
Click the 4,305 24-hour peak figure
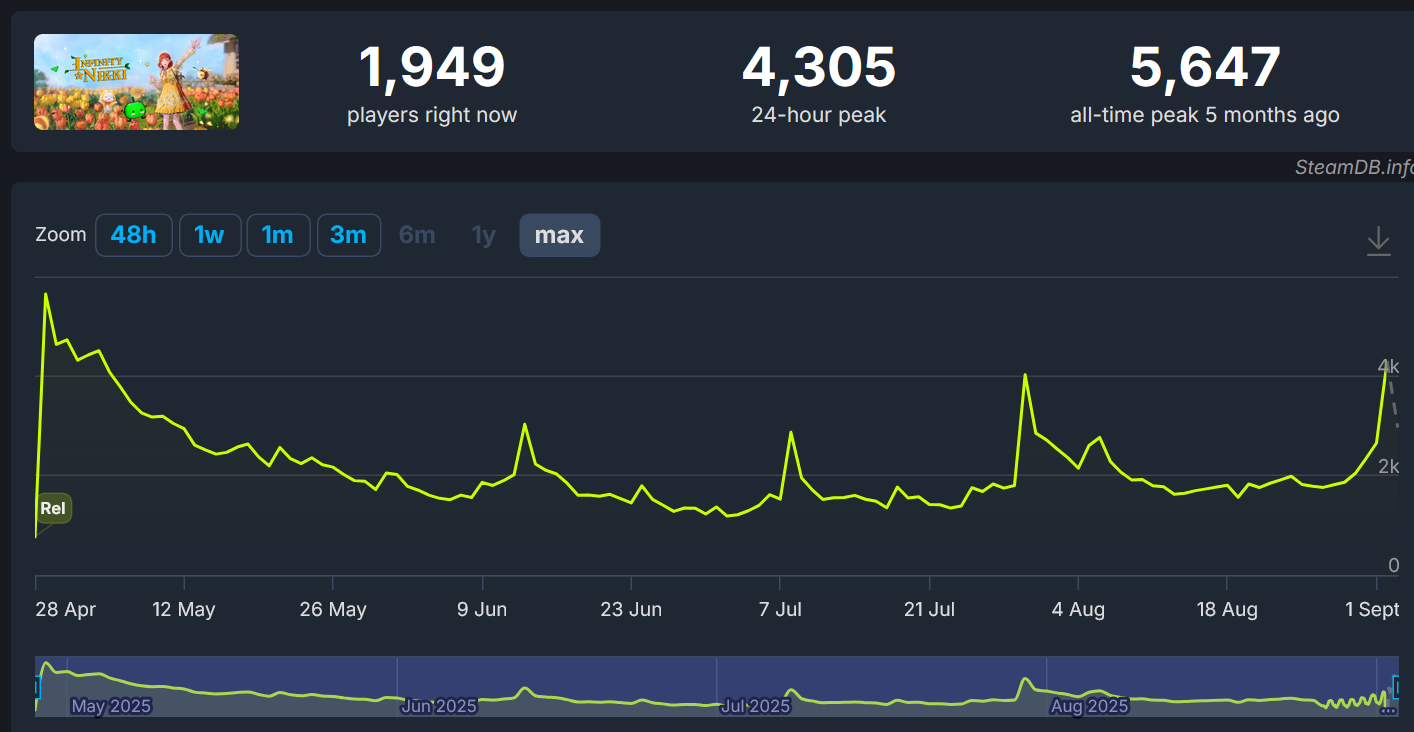coord(819,68)
